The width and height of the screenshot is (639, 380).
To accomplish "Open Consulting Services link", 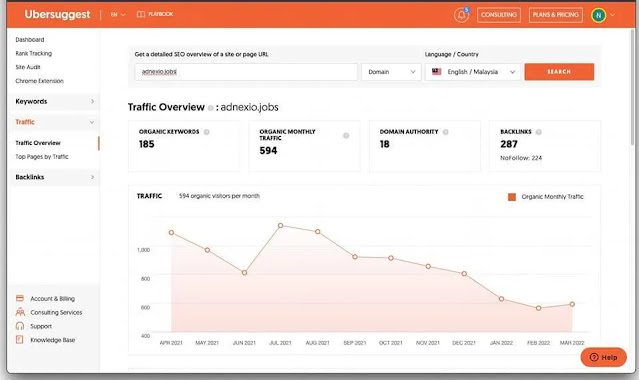I will point(56,312).
